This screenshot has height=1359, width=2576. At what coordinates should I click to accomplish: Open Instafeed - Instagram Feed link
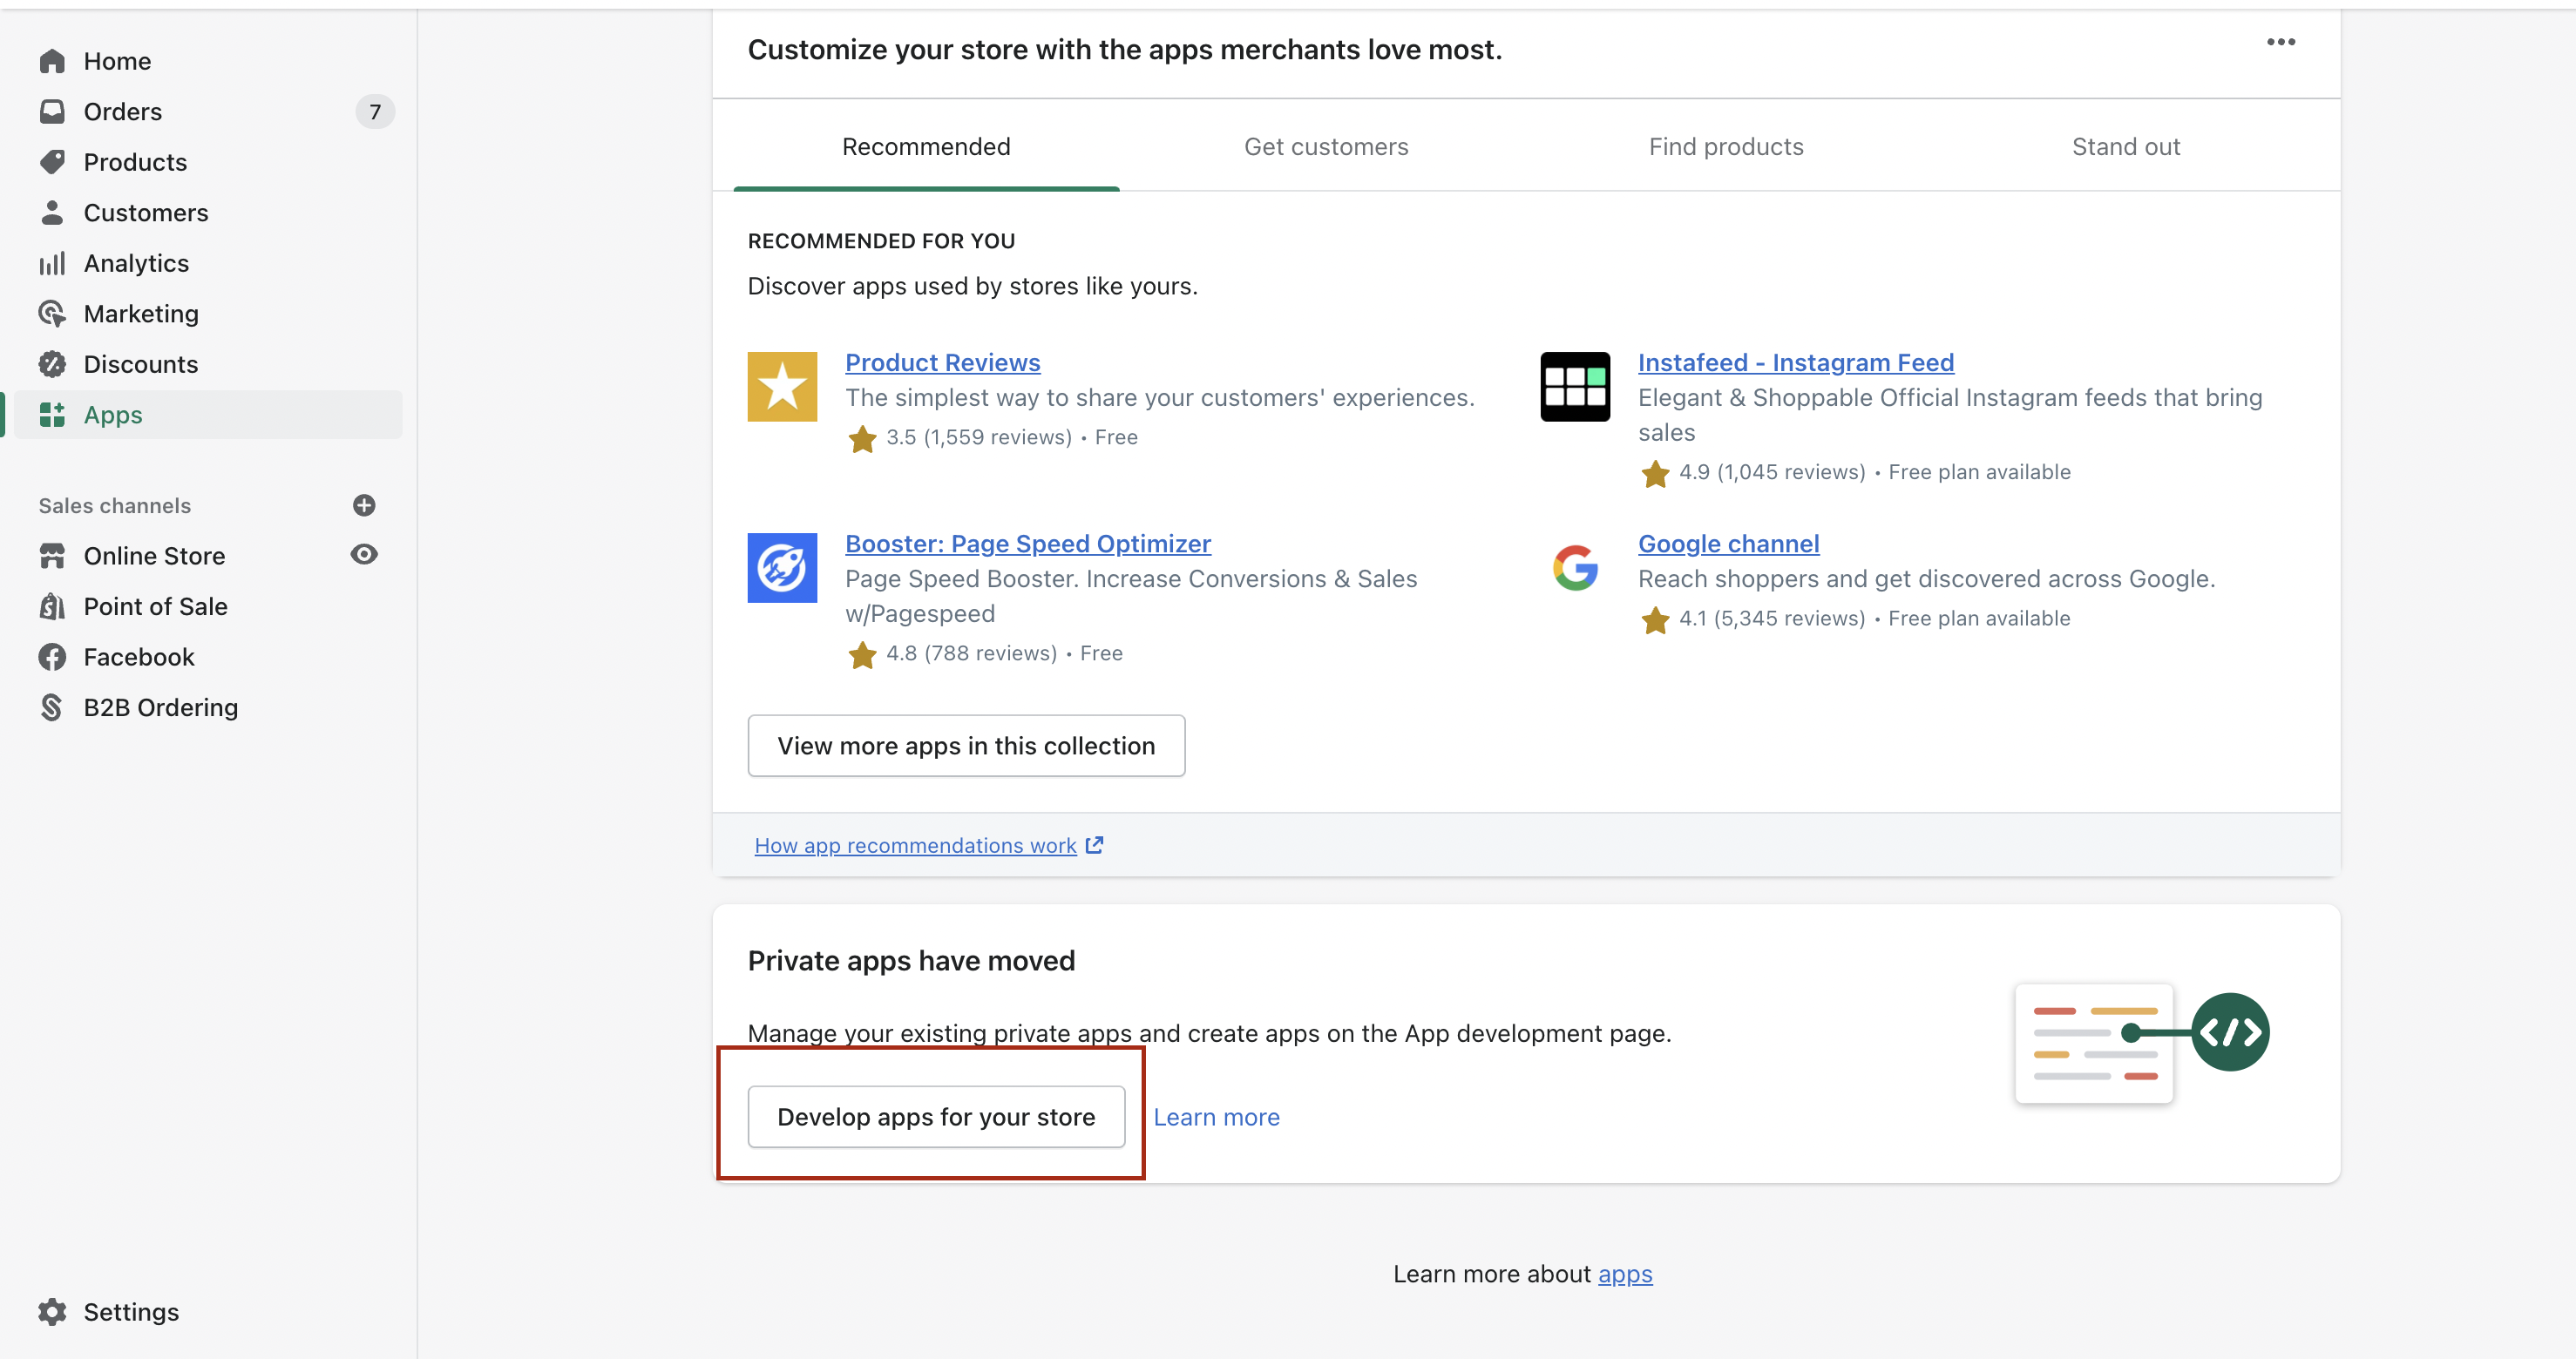(1795, 362)
